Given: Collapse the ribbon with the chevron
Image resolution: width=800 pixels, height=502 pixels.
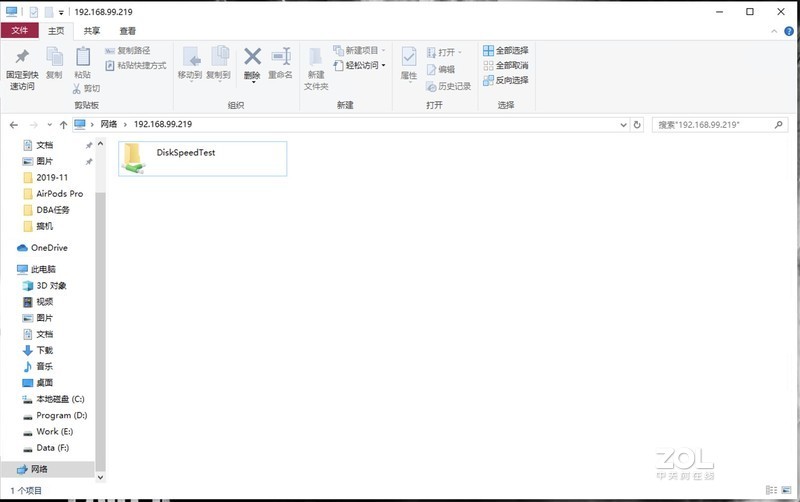Looking at the screenshot, I should 774,31.
